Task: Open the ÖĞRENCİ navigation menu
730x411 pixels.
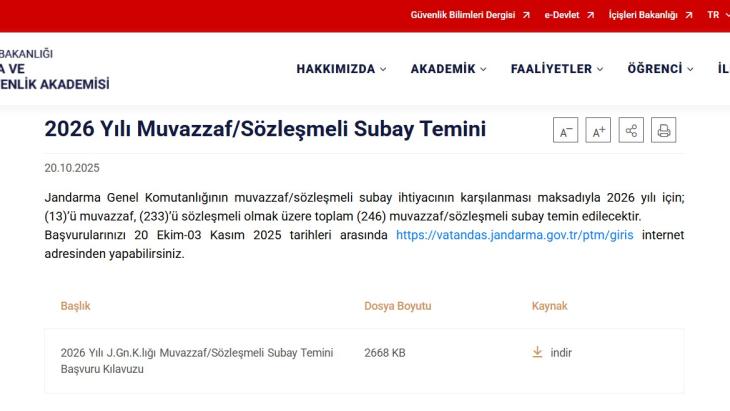Action: click(660, 69)
